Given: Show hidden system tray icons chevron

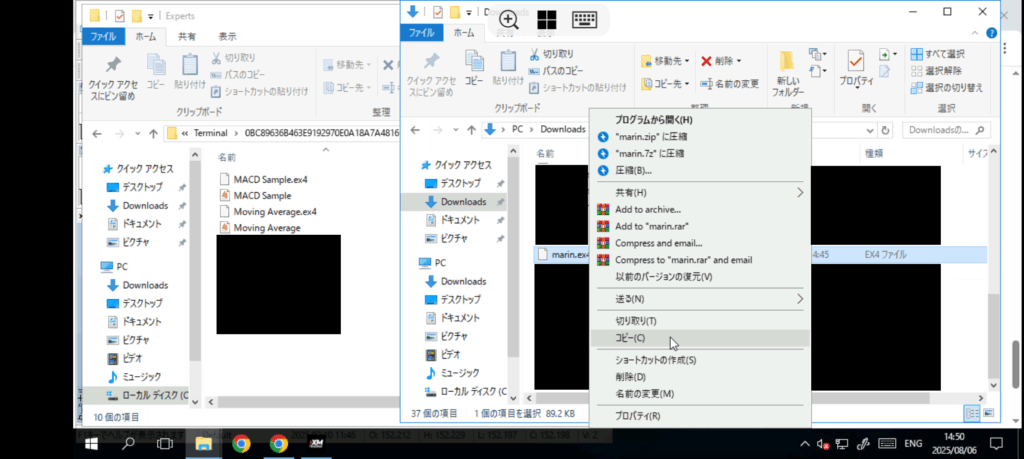Looking at the screenshot, I should (x=803, y=444).
